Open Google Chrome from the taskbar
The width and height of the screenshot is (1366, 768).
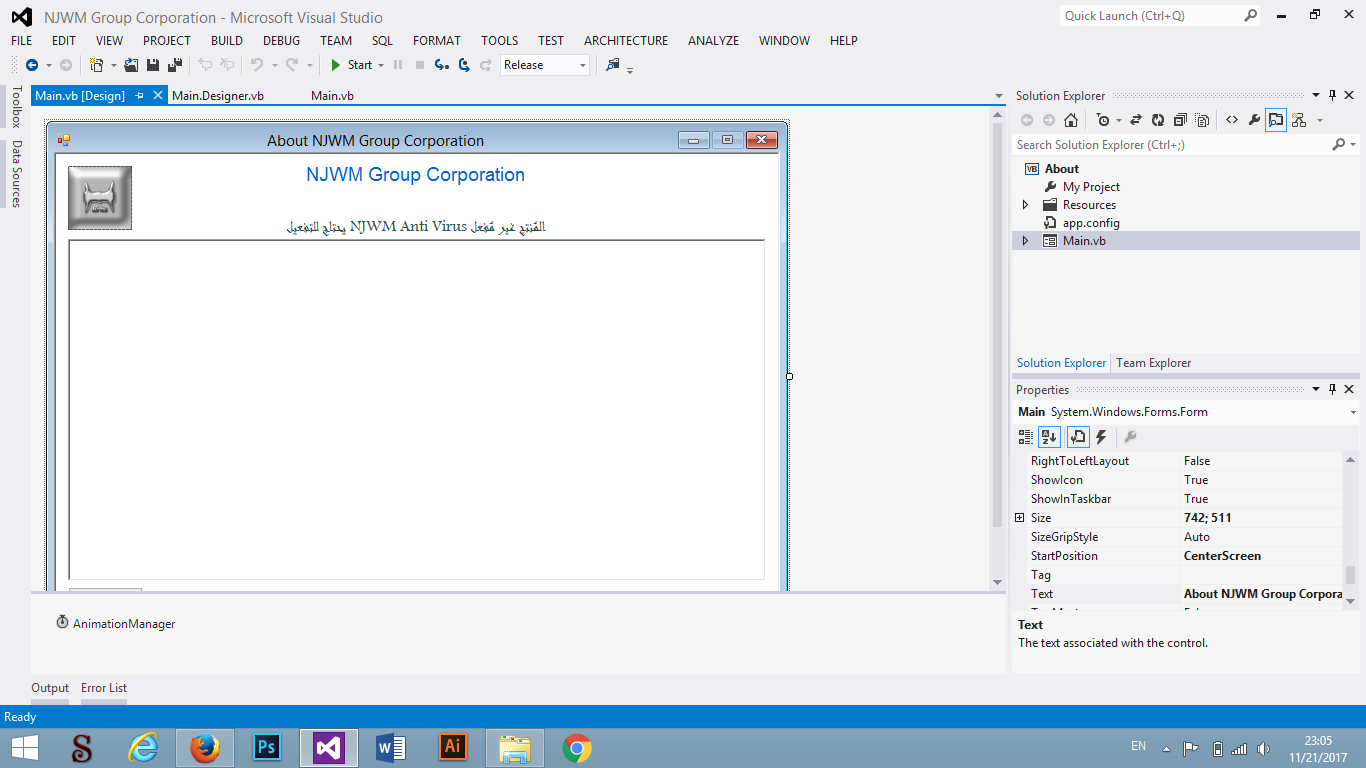pyautogui.click(x=577, y=748)
